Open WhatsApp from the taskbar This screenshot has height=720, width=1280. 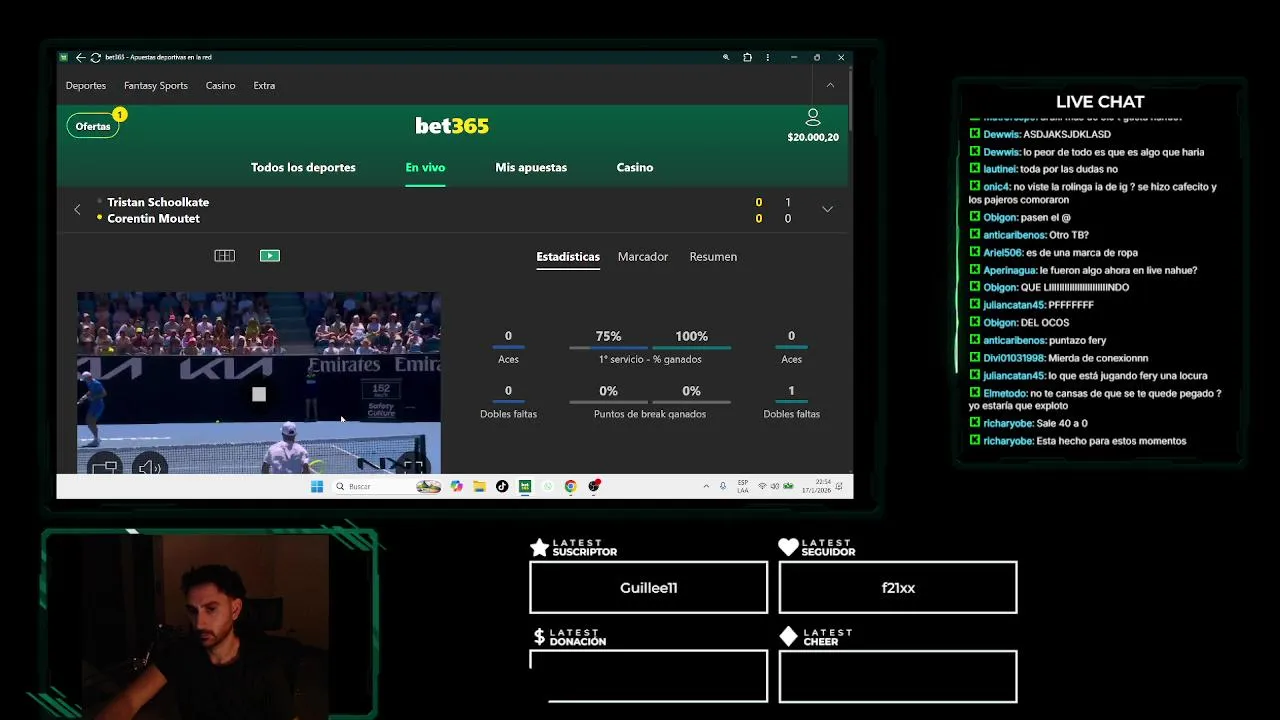pos(547,486)
